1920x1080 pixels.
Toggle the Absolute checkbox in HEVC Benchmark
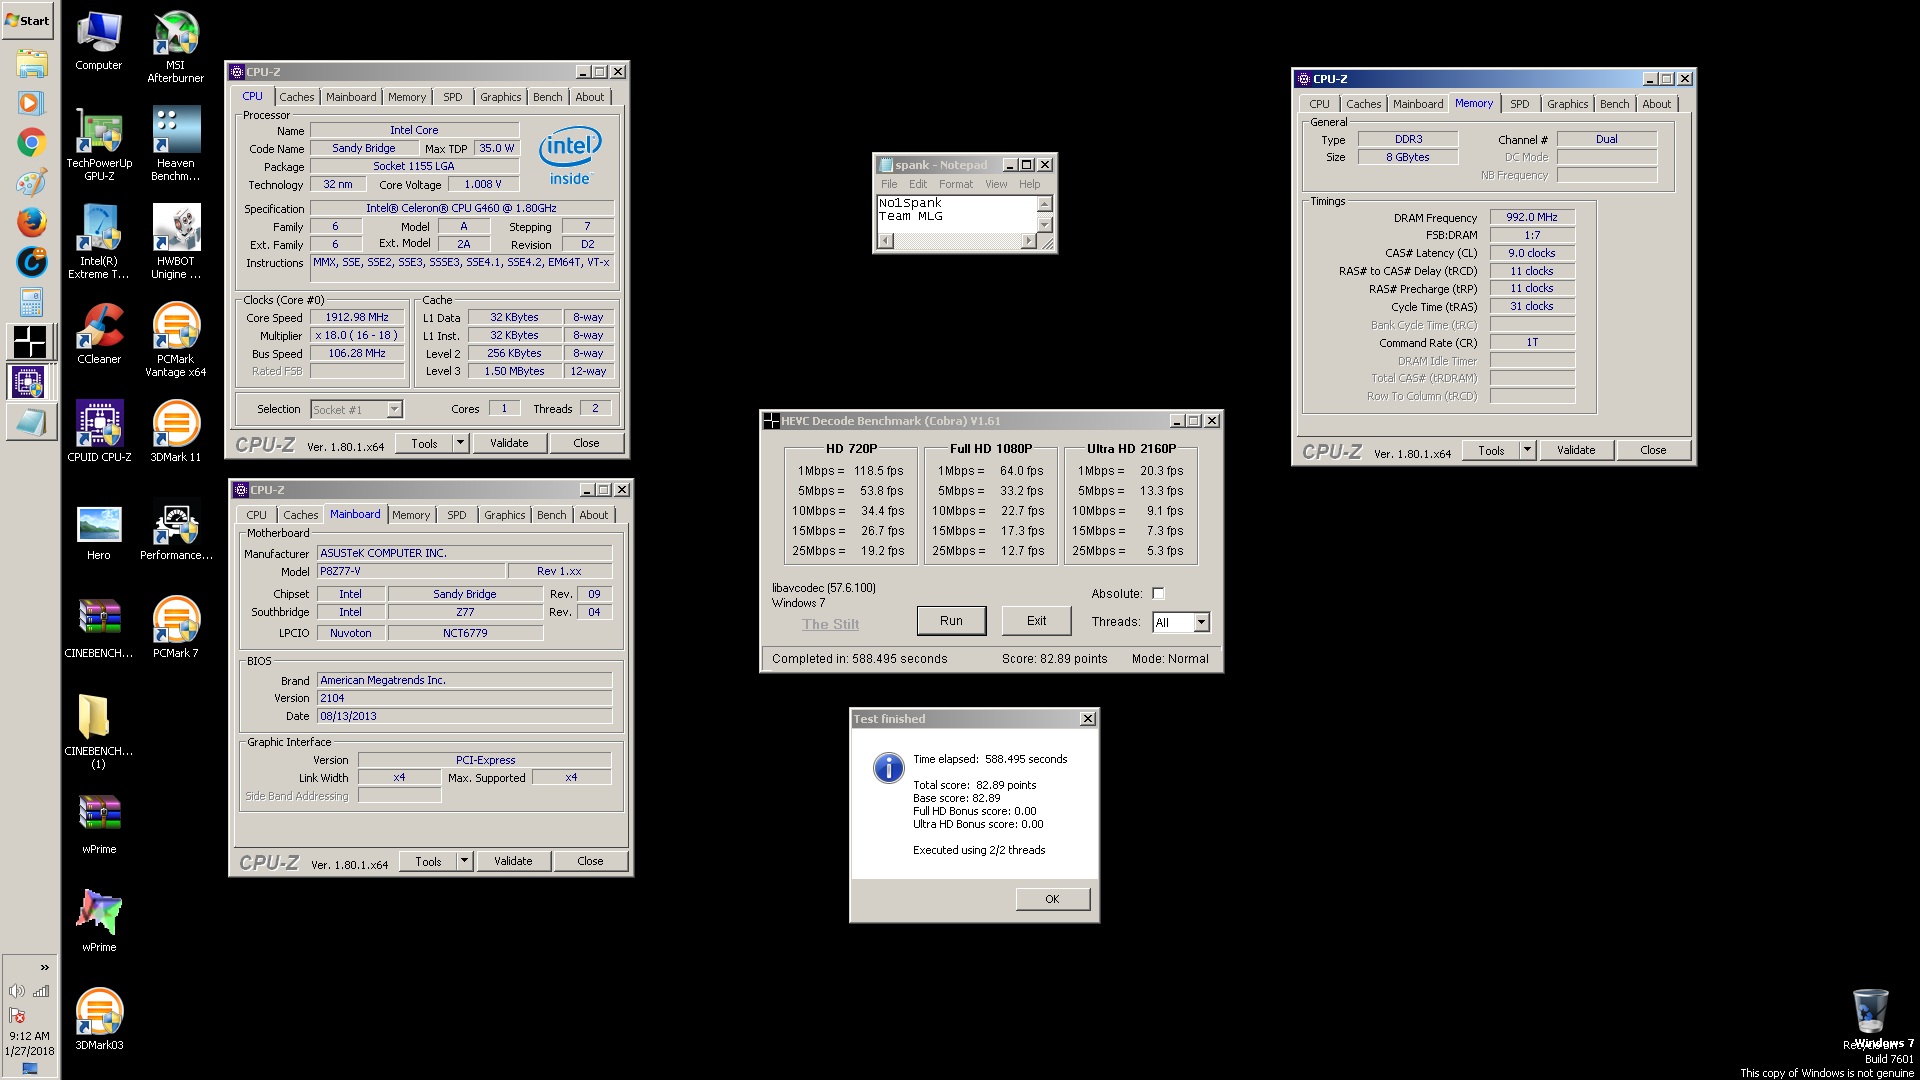pos(1158,594)
